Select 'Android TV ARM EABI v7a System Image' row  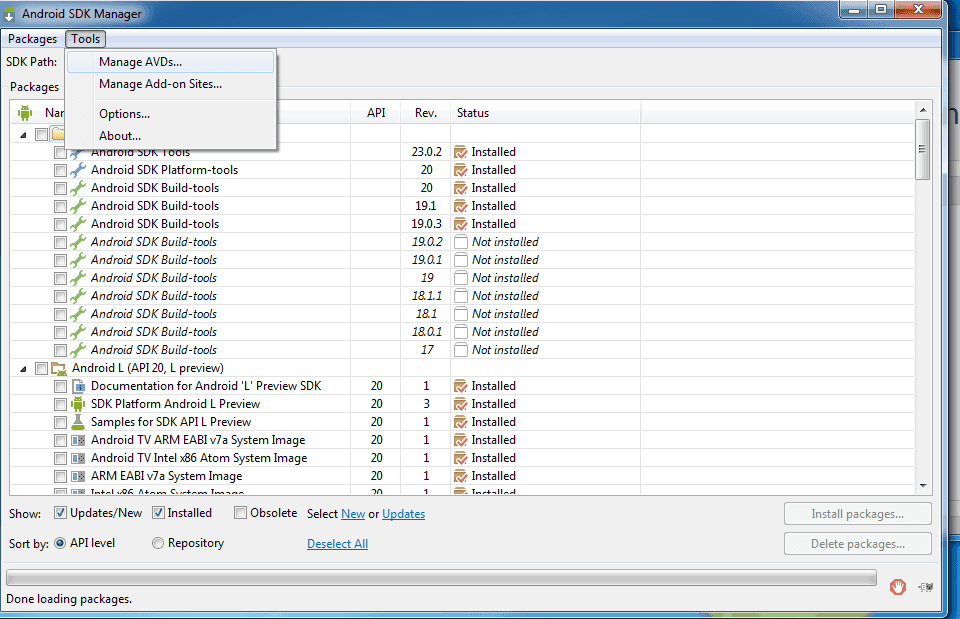pos(462,440)
